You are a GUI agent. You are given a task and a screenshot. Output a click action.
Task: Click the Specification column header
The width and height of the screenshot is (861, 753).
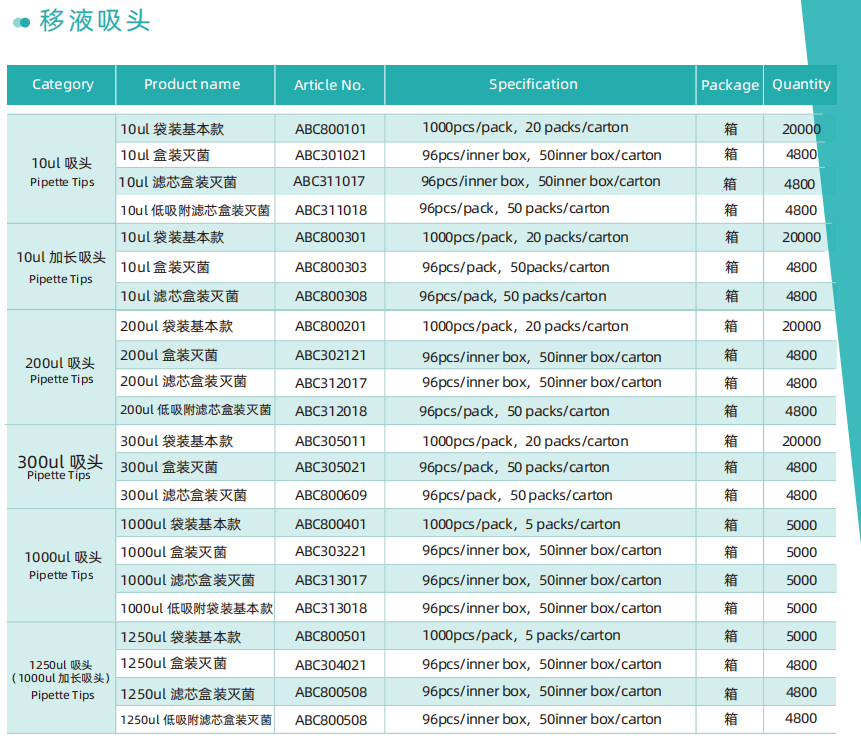[x=533, y=85]
